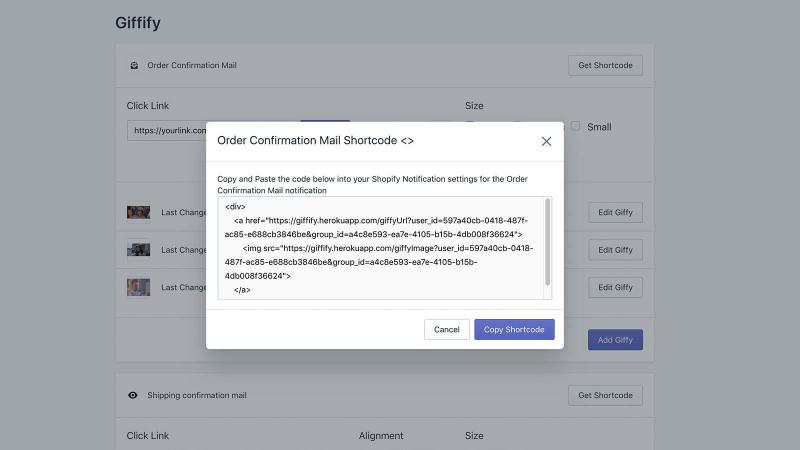Tick the Small size checkbox
The height and width of the screenshot is (450, 800).
point(575,126)
